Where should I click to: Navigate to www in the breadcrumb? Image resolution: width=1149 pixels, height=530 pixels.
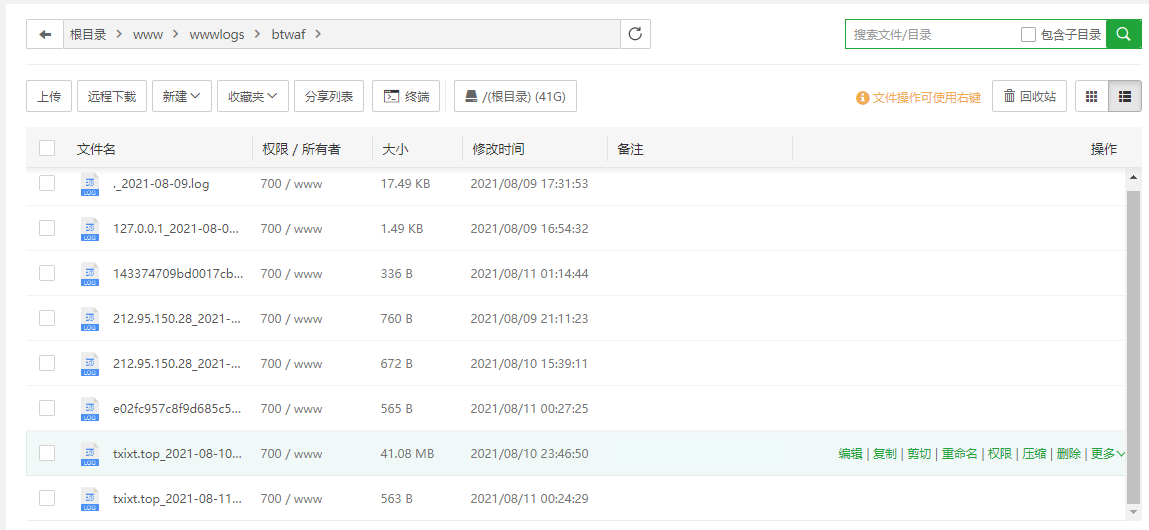pyautogui.click(x=147, y=34)
